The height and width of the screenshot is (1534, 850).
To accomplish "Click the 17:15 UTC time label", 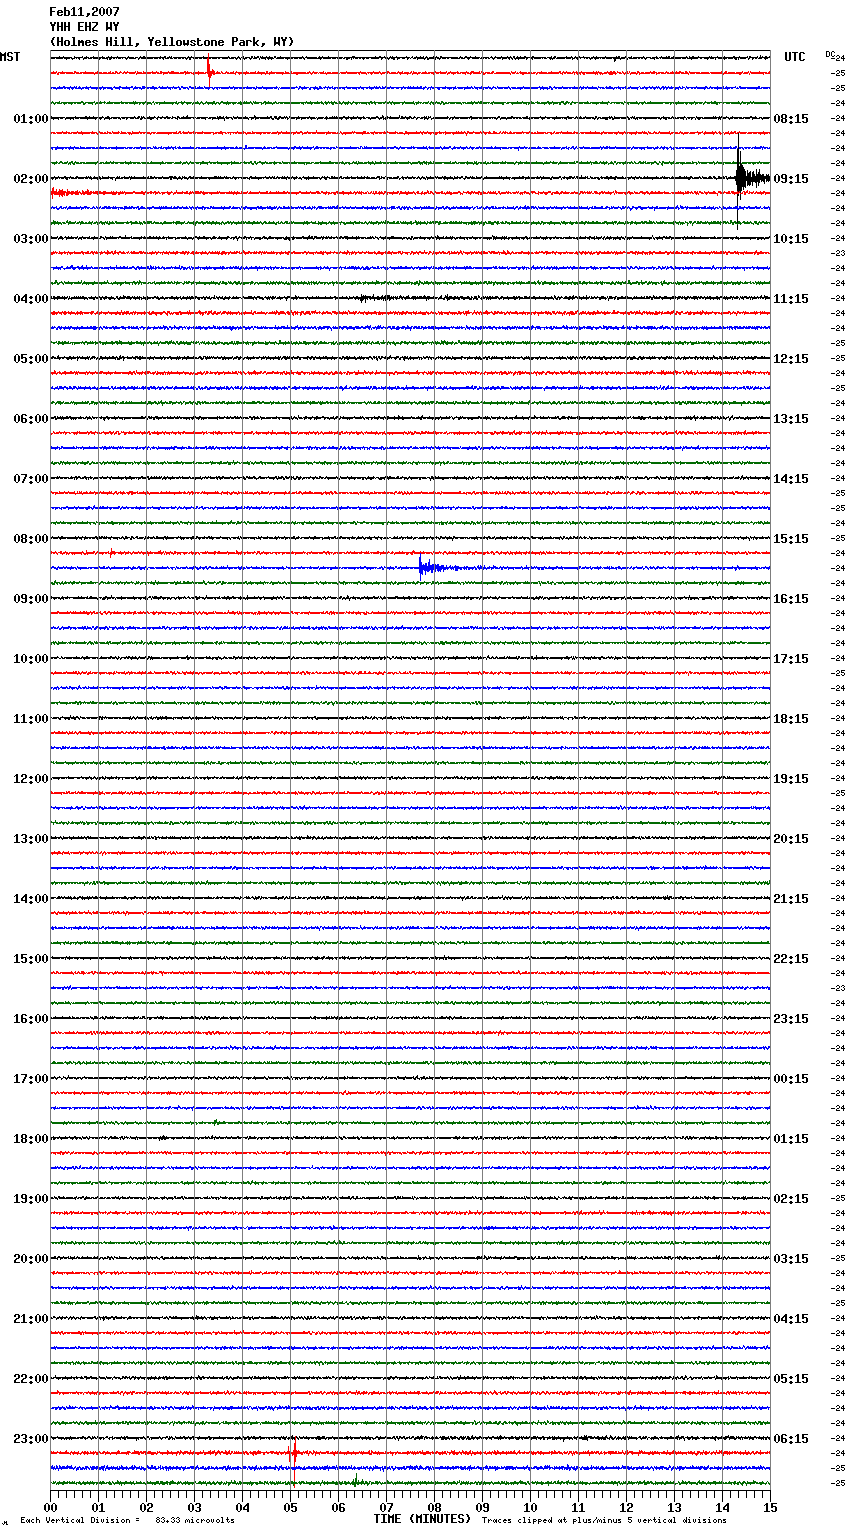I will coord(791,659).
